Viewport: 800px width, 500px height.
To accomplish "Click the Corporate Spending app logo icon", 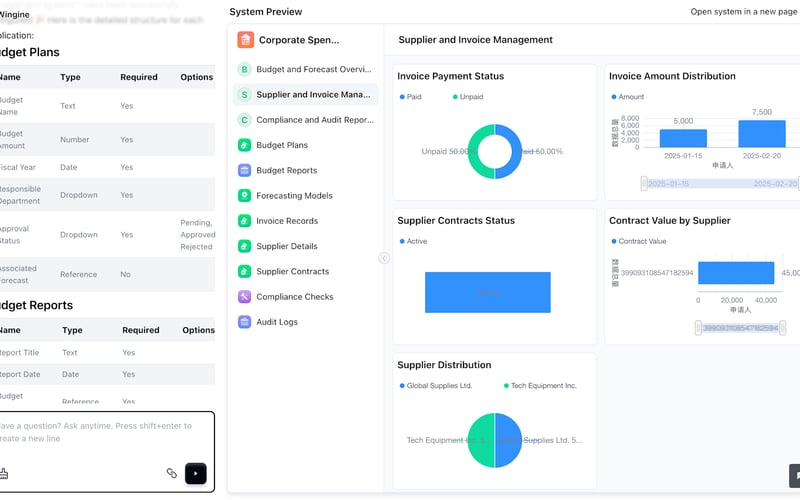I will [245, 40].
